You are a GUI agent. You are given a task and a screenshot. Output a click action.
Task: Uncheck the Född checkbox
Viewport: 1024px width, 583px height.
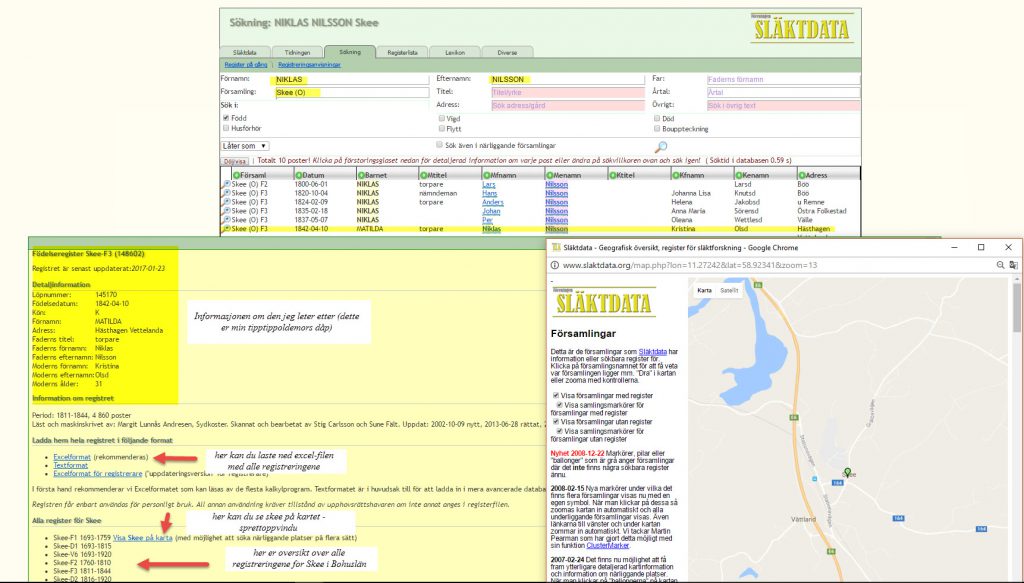(x=226, y=118)
